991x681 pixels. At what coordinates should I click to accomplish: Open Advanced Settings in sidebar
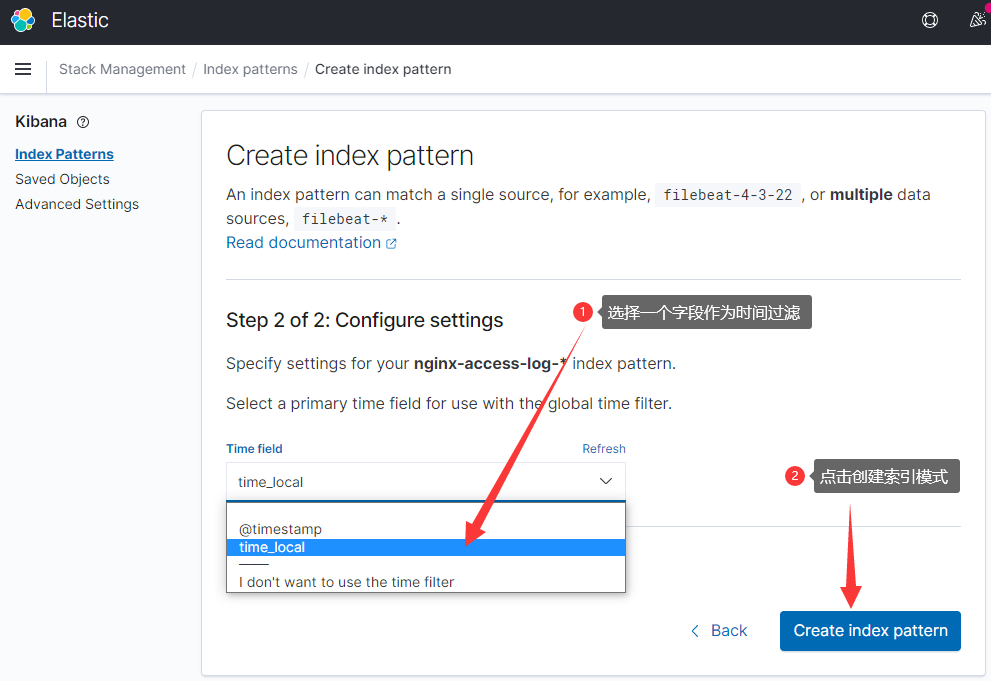tap(77, 204)
